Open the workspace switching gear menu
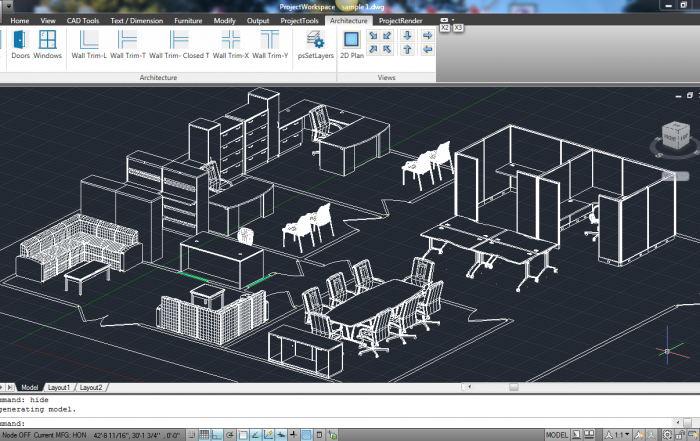Screen dimensions: 700x441 point(667,435)
